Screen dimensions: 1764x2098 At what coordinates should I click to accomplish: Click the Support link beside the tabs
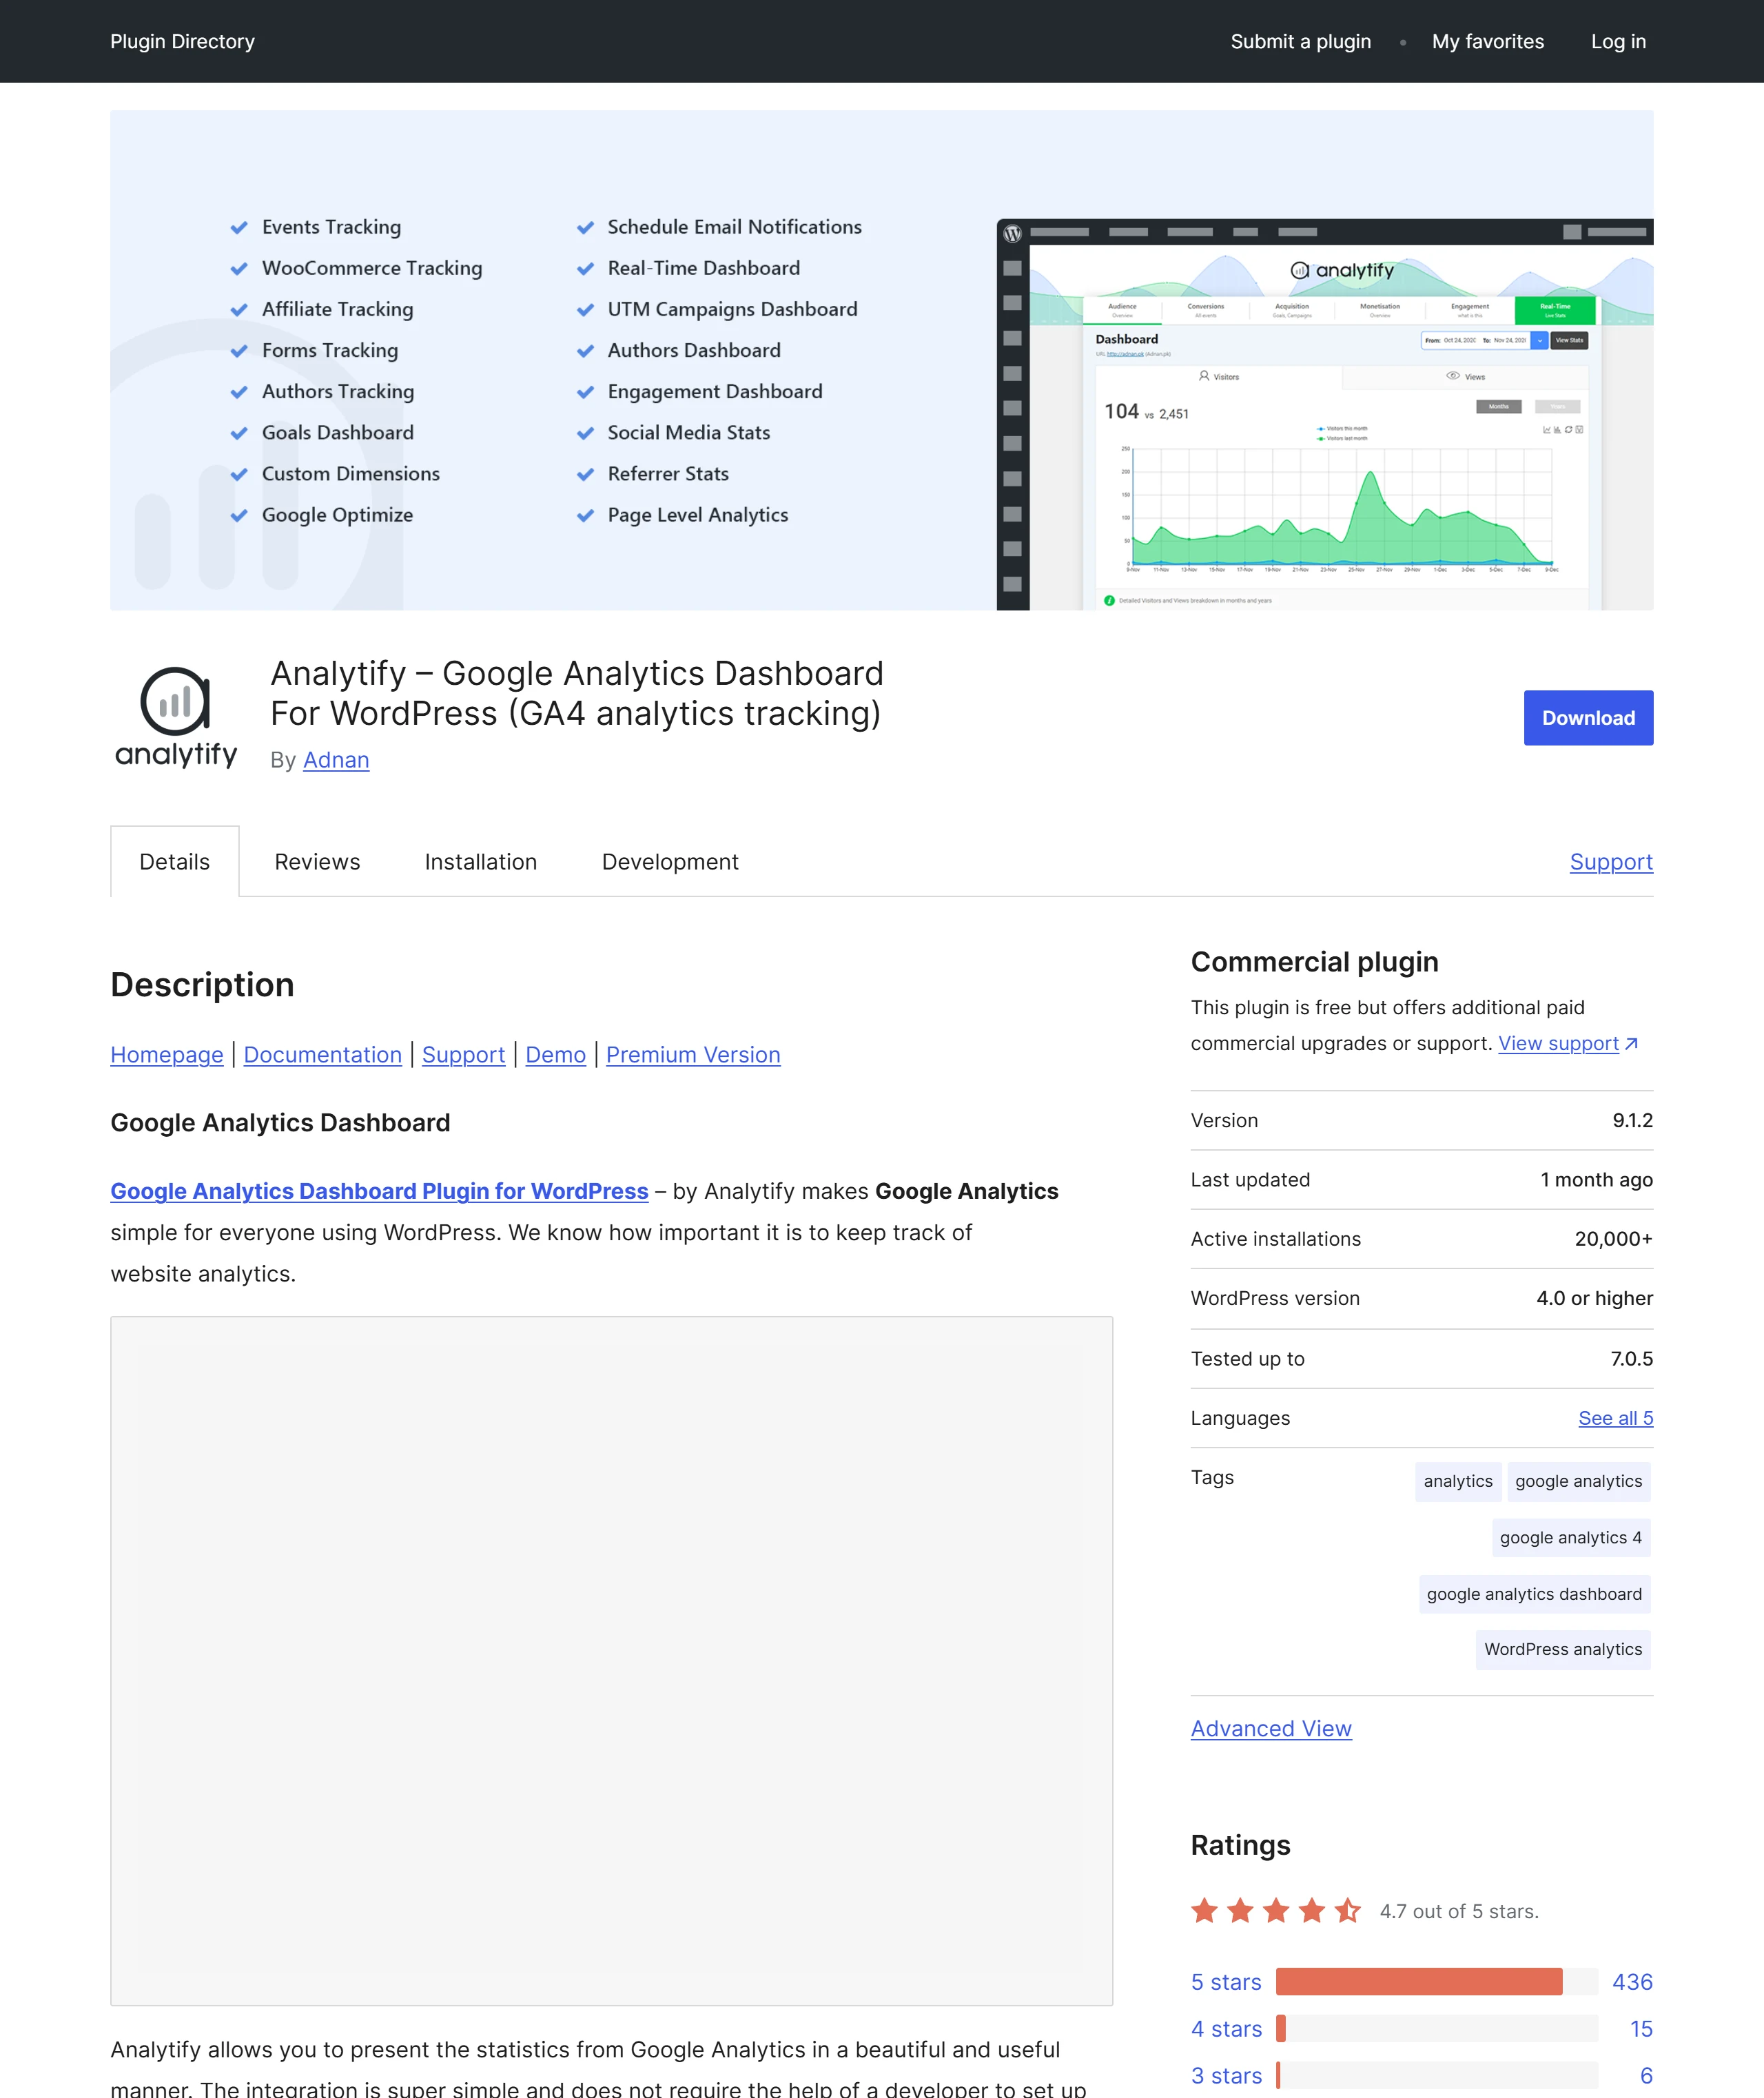point(1611,861)
